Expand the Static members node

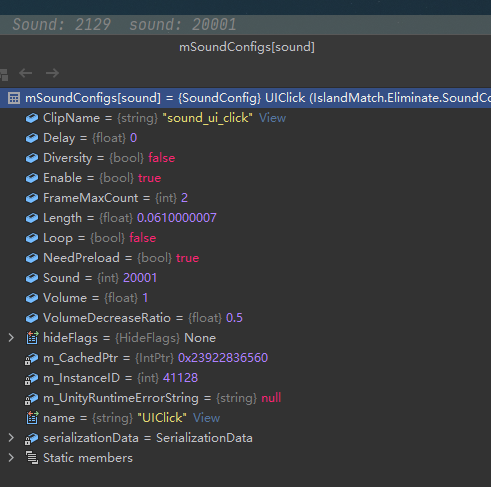(x=11, y=458)
